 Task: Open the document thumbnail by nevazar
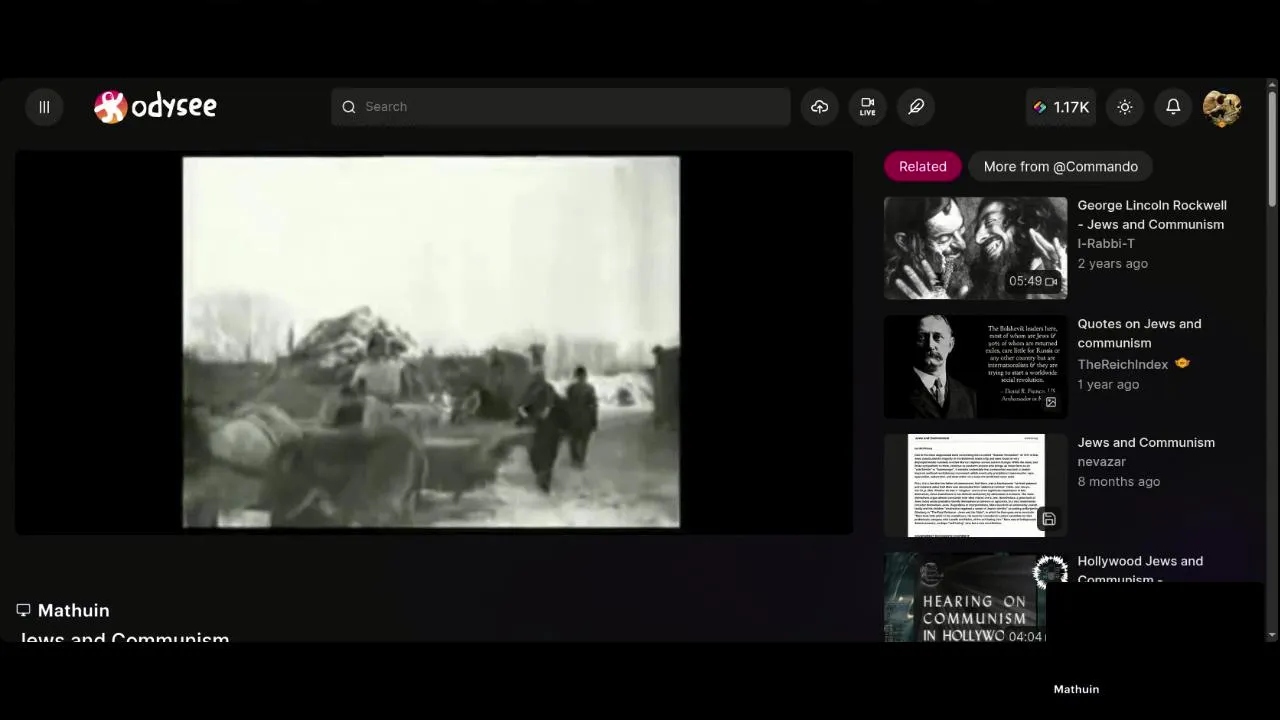[x=975, y=485]
